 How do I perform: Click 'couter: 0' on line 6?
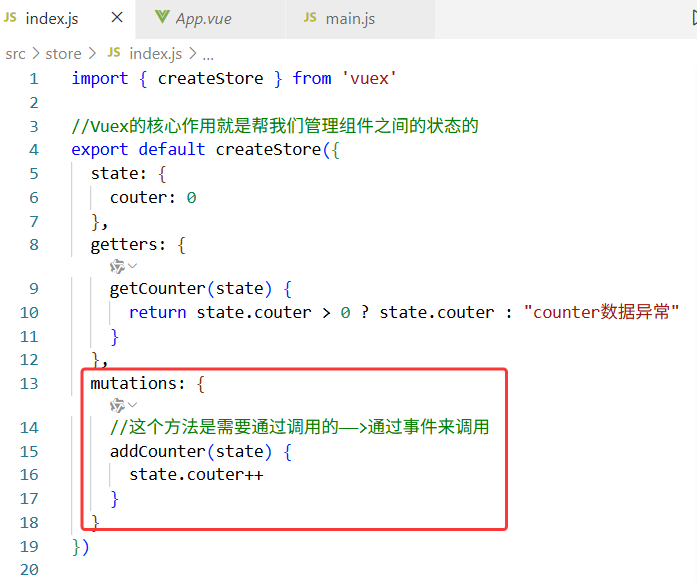pos(153,197)
